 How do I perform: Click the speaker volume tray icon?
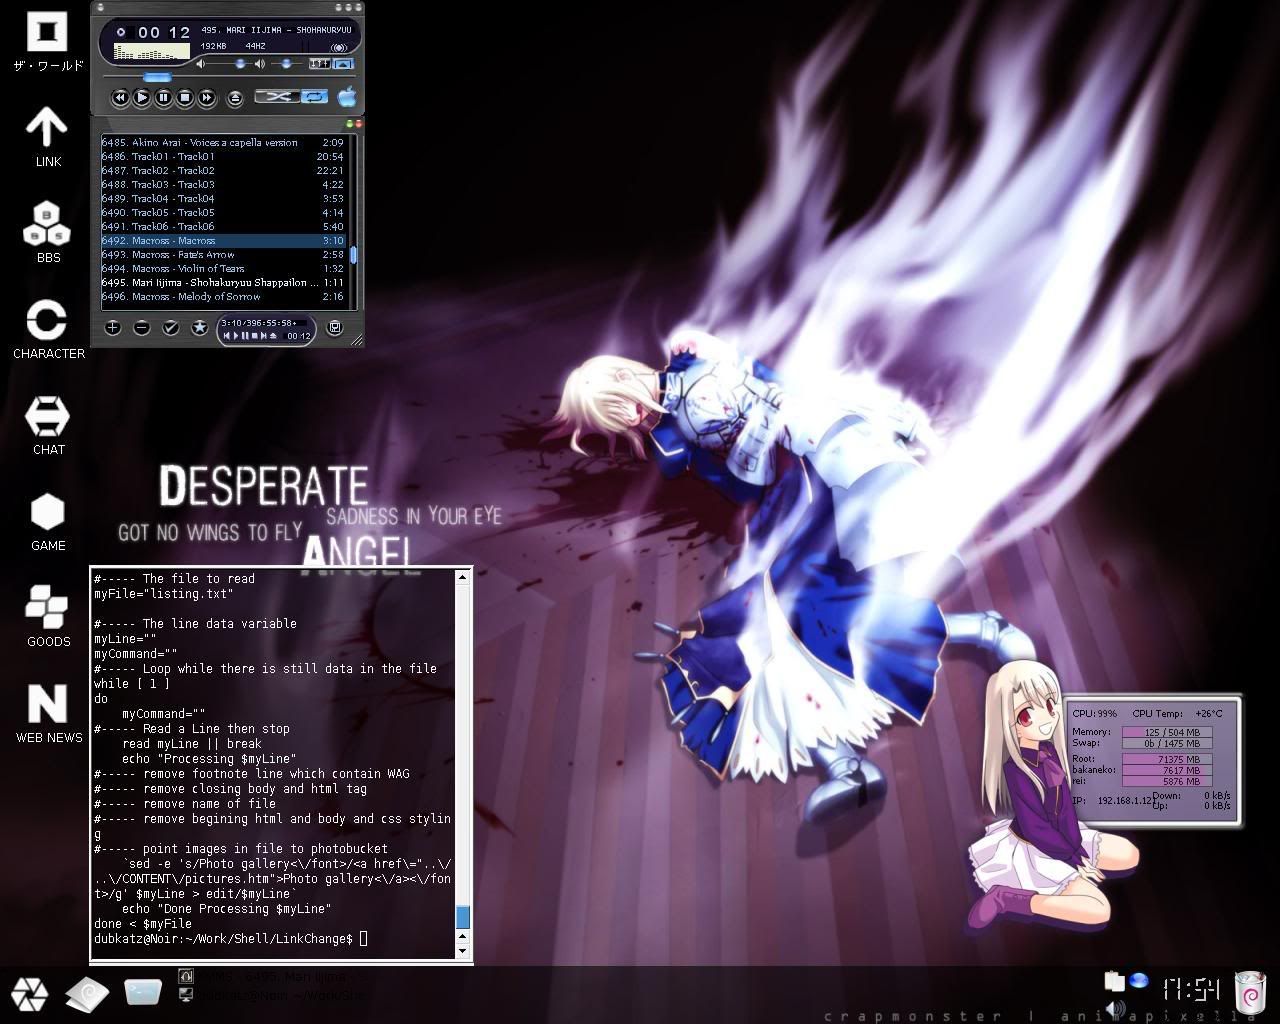point(1116,1008)
